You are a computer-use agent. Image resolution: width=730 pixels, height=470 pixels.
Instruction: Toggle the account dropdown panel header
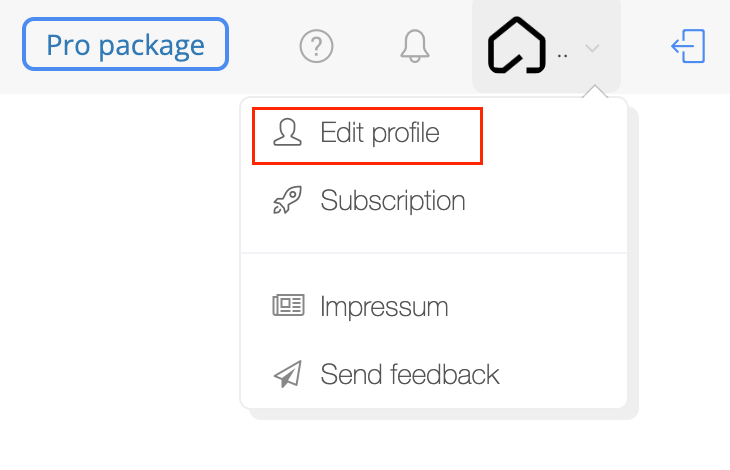(x=546, y=46)
